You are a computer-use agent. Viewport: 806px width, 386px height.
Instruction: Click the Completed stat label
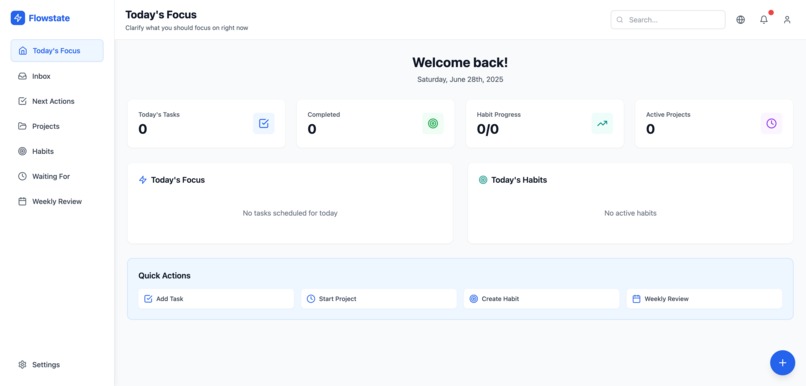coord(324,115)
